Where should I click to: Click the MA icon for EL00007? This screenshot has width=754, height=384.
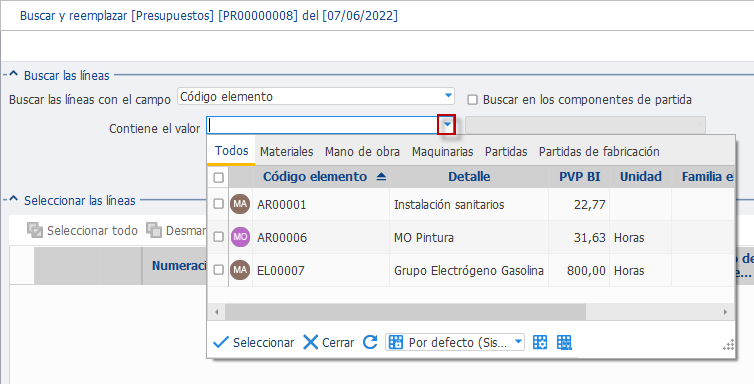coord(240,270)
